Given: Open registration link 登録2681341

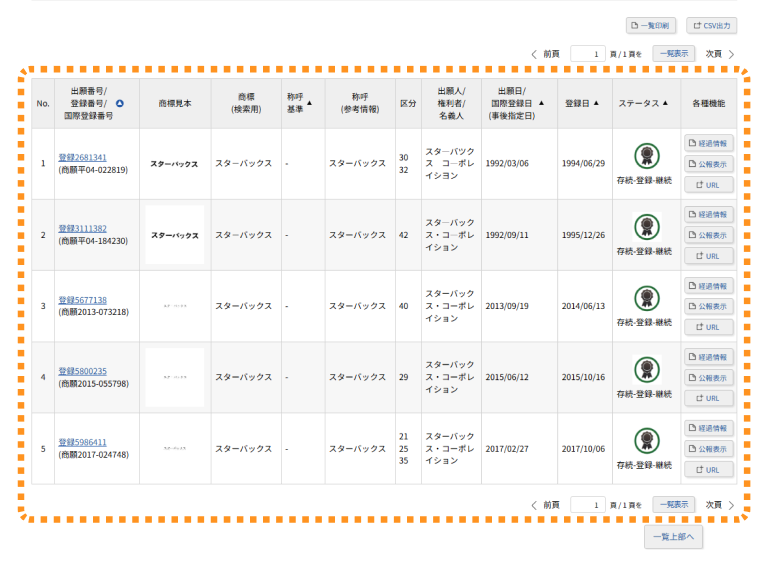Looking at the screenshot, I should pos(82,157).
